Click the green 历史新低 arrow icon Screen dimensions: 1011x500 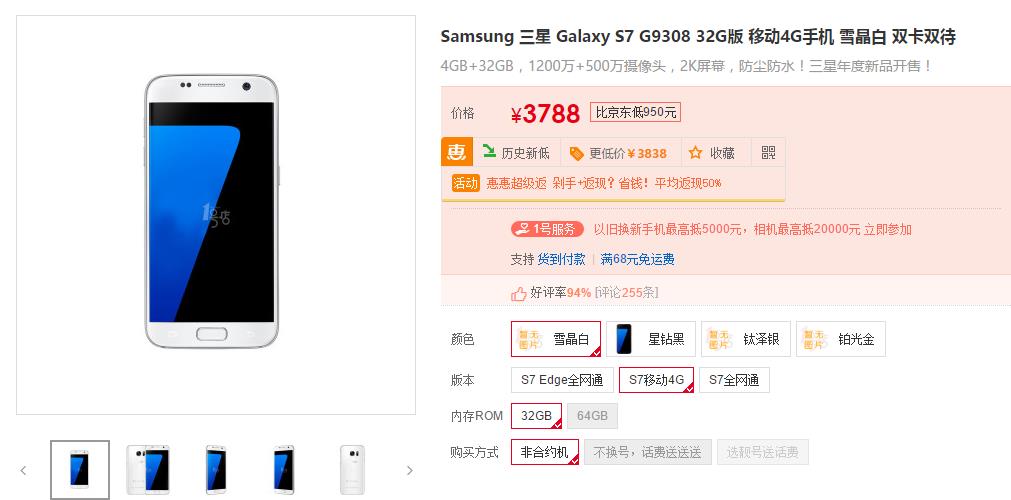coord(489,152)
